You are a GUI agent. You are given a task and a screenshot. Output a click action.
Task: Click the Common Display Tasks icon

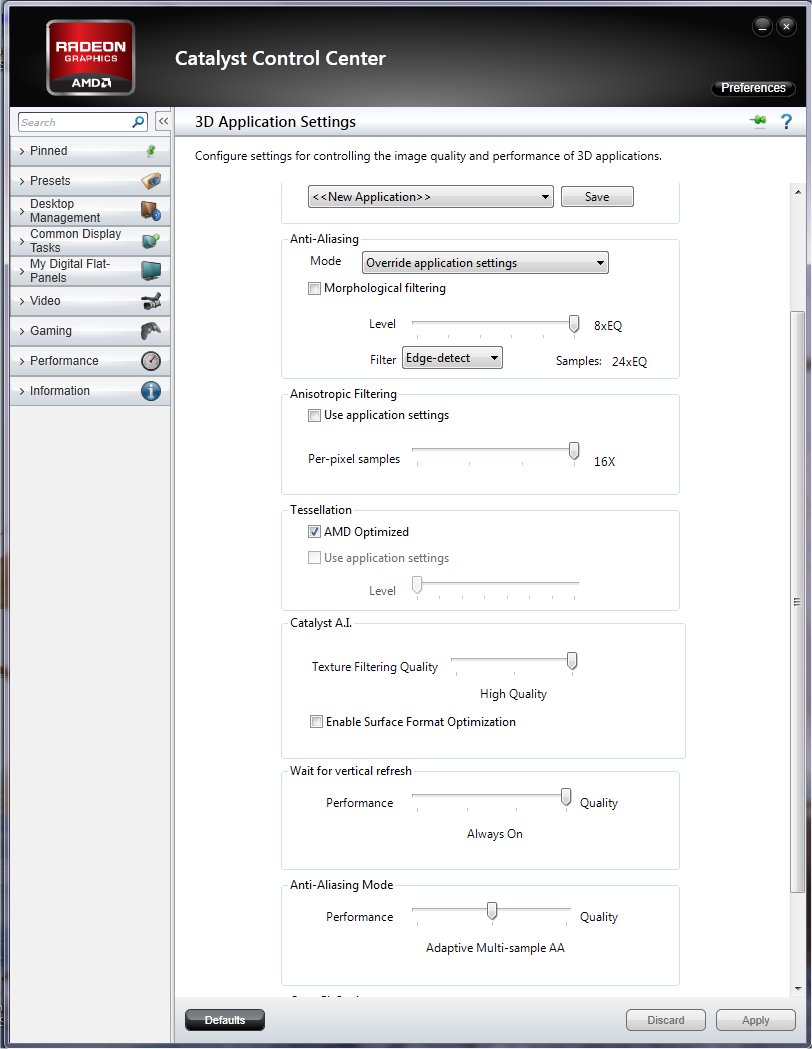pos(151,240)
